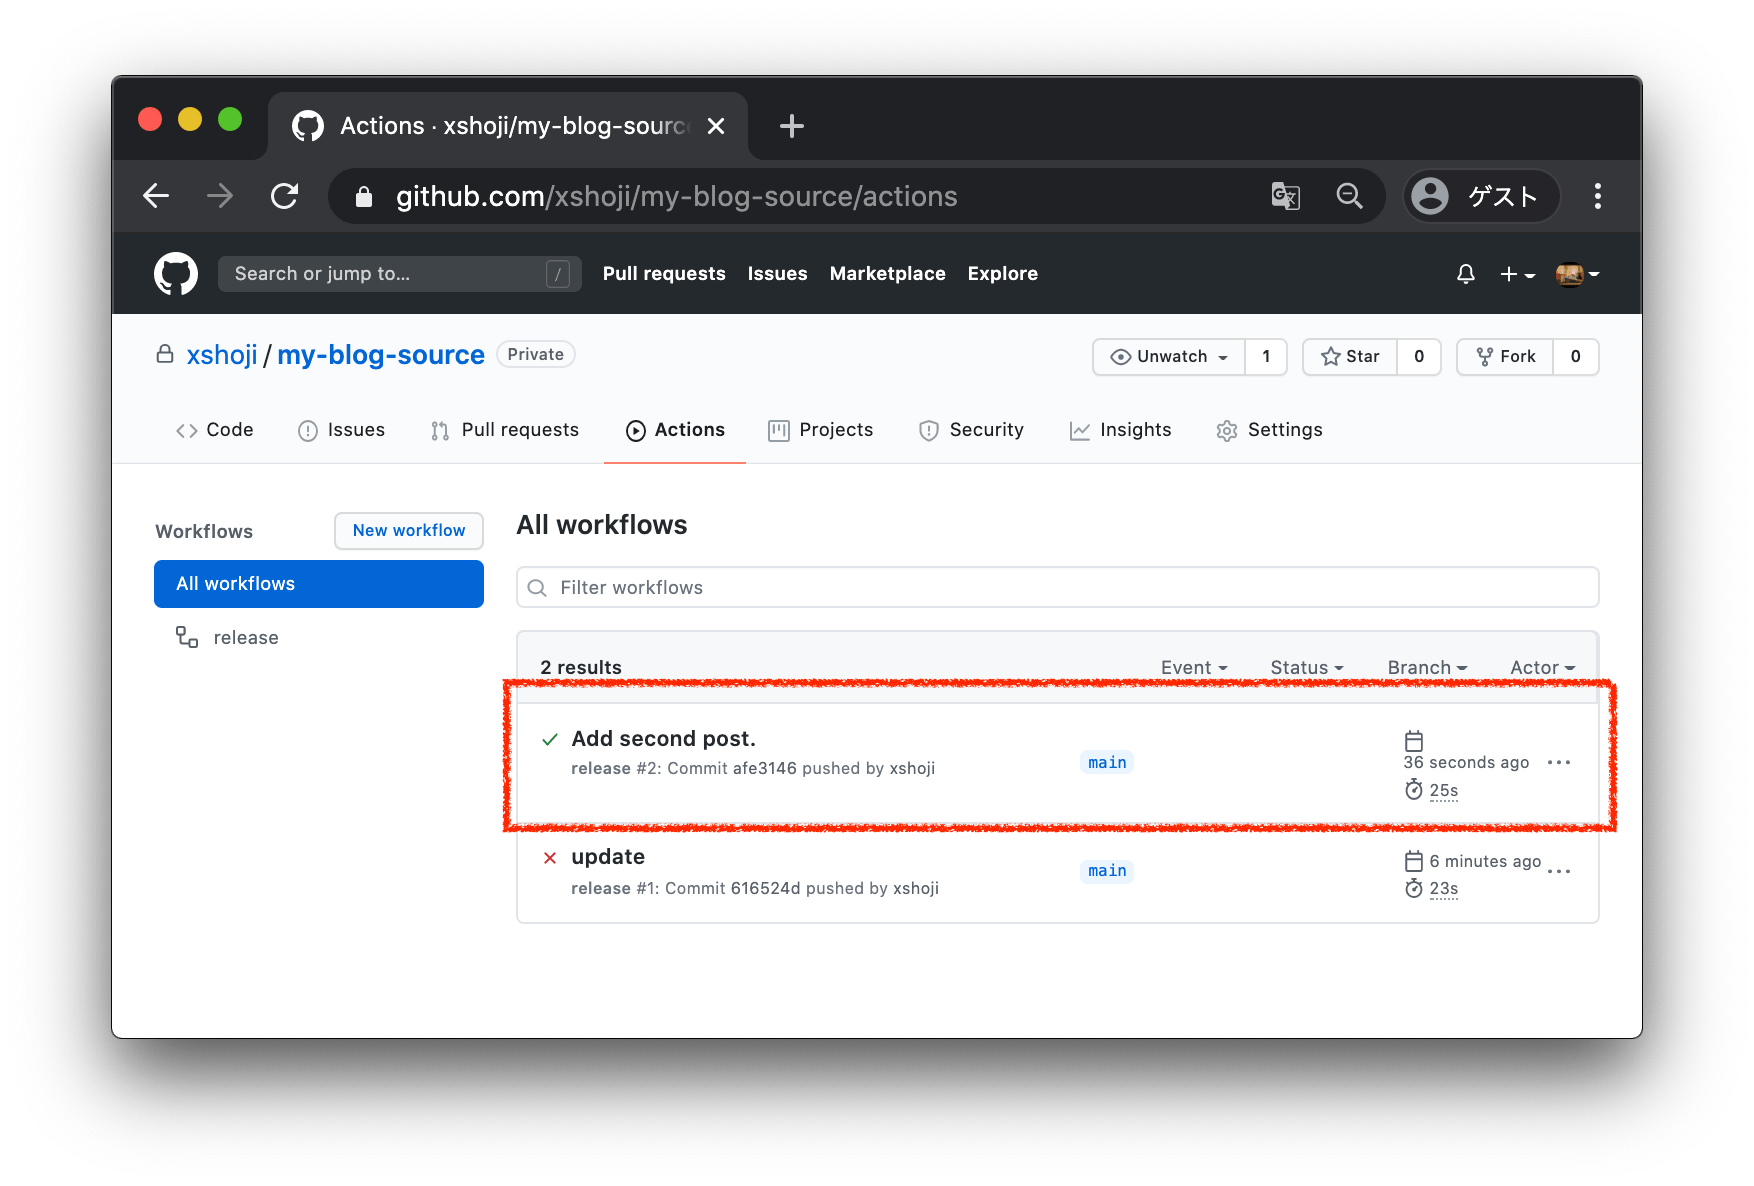Expand the Branch filter dropdown
The width and height of the screenshot is (1754, 1186).
pyautogui.click(x=1426, y=667)
